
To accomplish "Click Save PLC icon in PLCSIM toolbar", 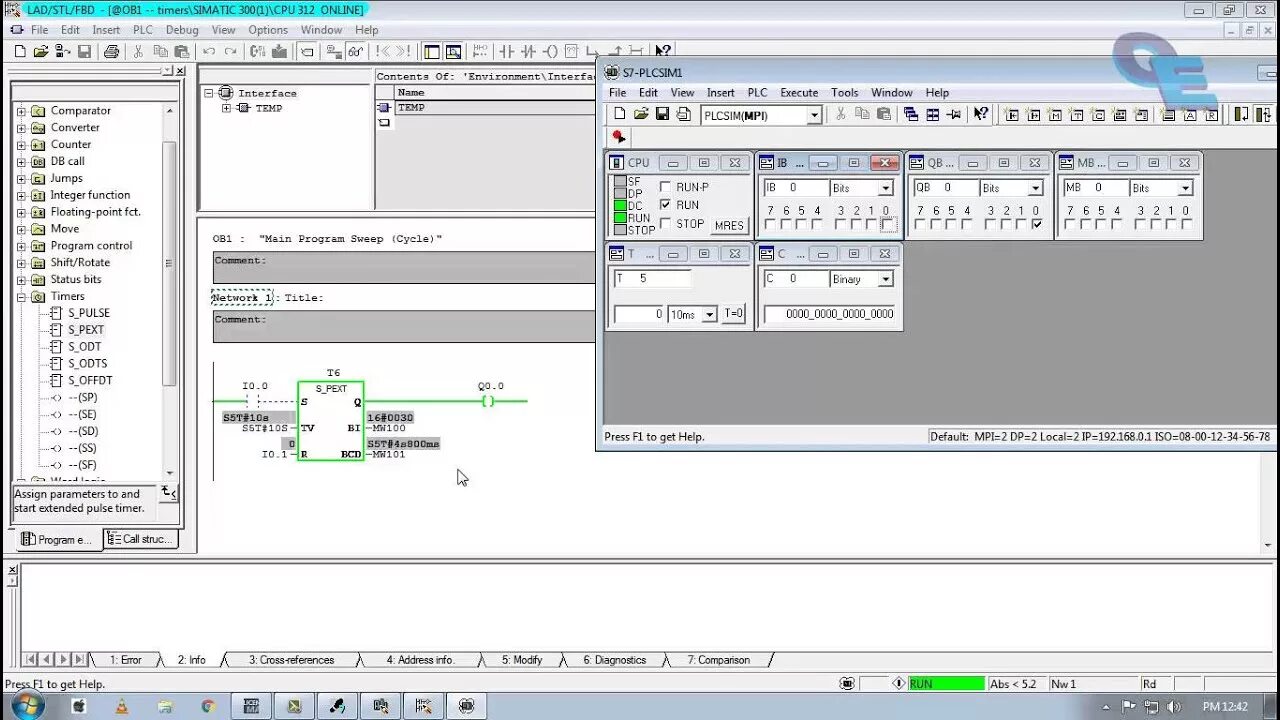I will click(662, 114).
